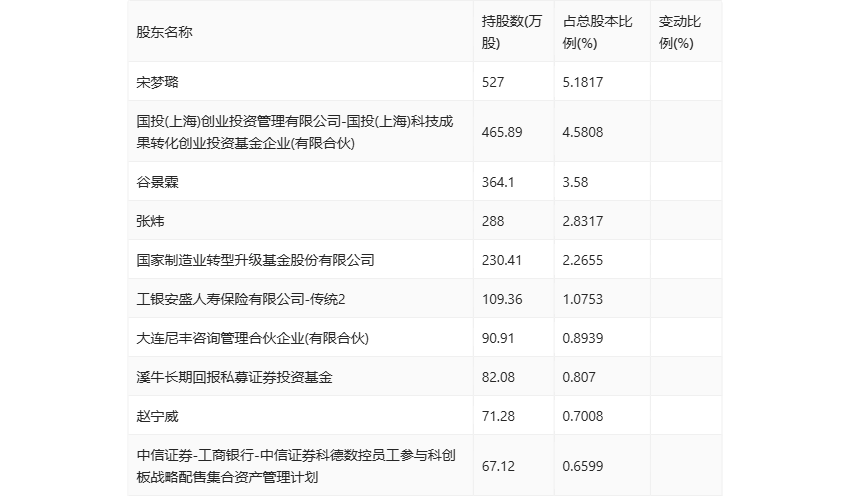Select shareholding value 82.08

498,377
